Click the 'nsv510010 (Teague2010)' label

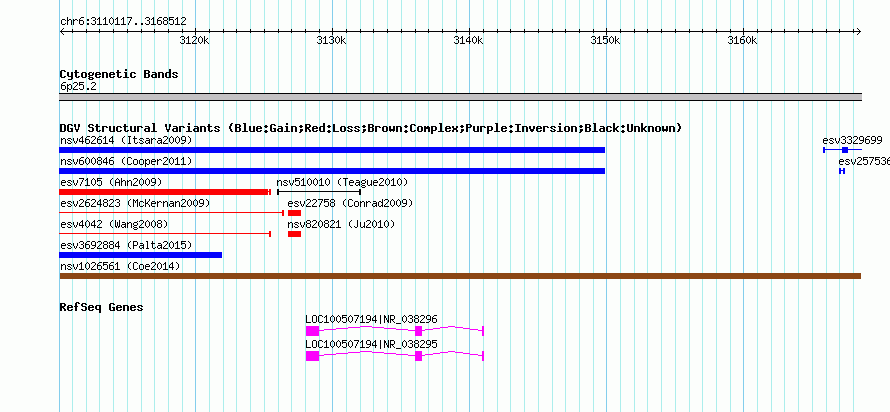[342, 182]
